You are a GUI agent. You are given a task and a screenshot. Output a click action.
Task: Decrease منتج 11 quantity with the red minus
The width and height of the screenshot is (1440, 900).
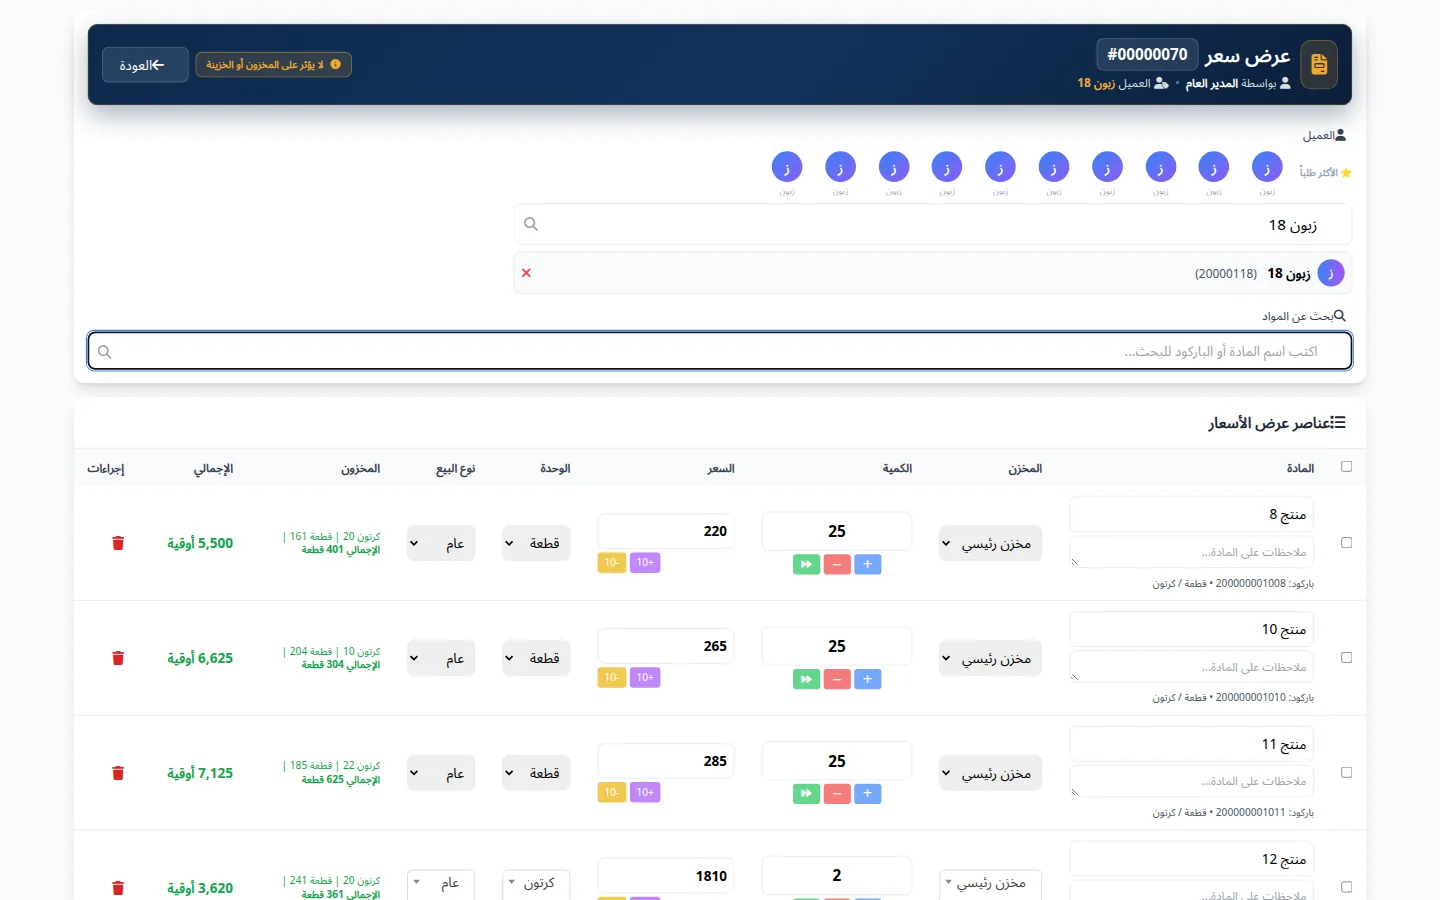(837, 794)
